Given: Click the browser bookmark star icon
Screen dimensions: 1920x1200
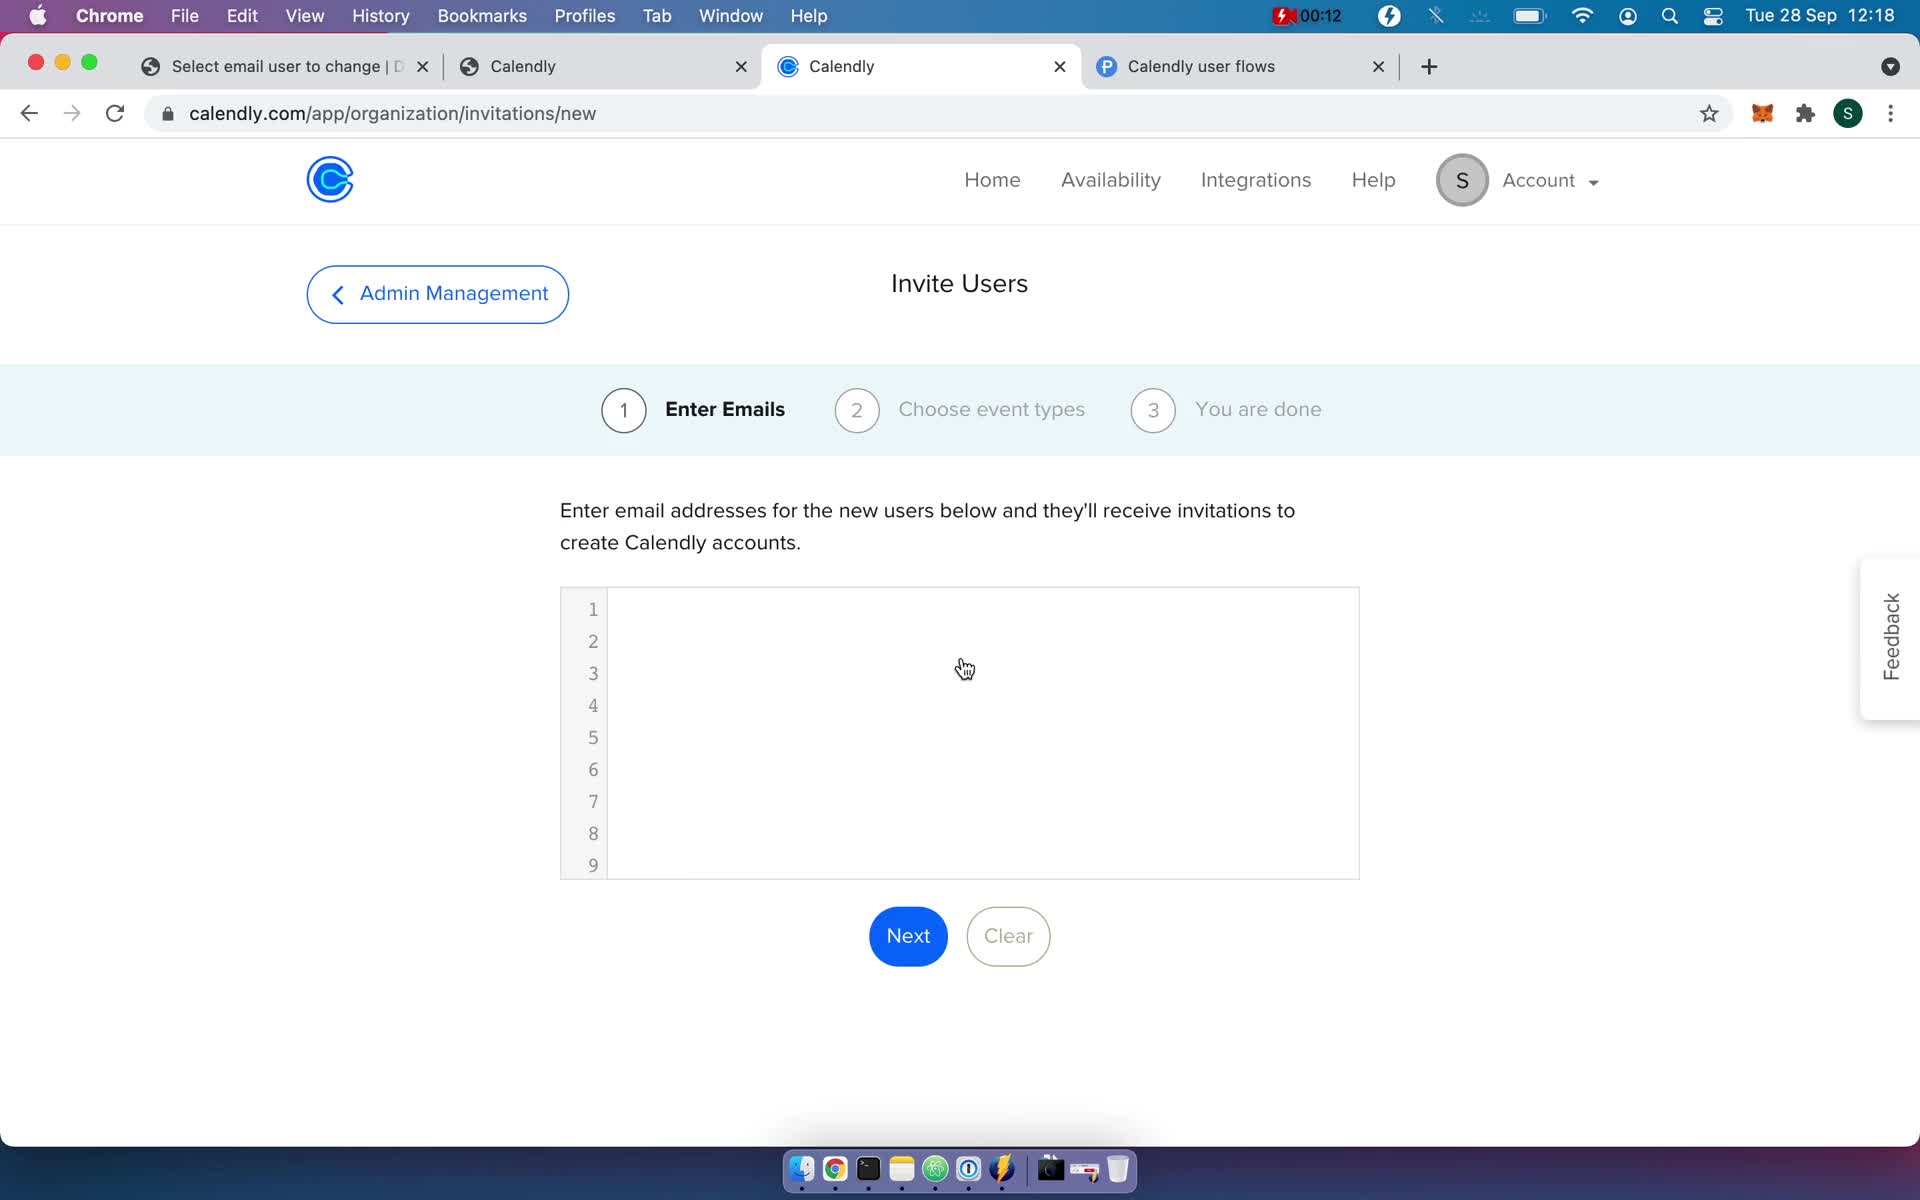Looking at the screenshot, I should point(1709,112).
